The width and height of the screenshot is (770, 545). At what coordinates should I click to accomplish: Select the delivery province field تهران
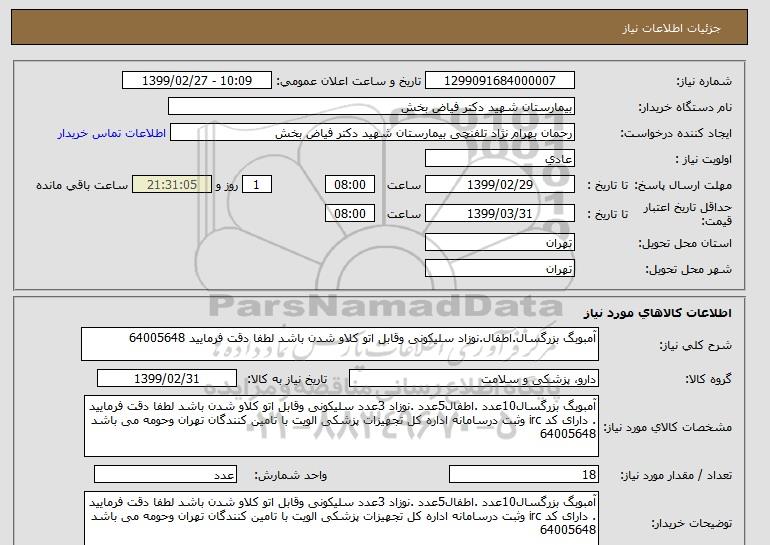[x=499, y=243]
